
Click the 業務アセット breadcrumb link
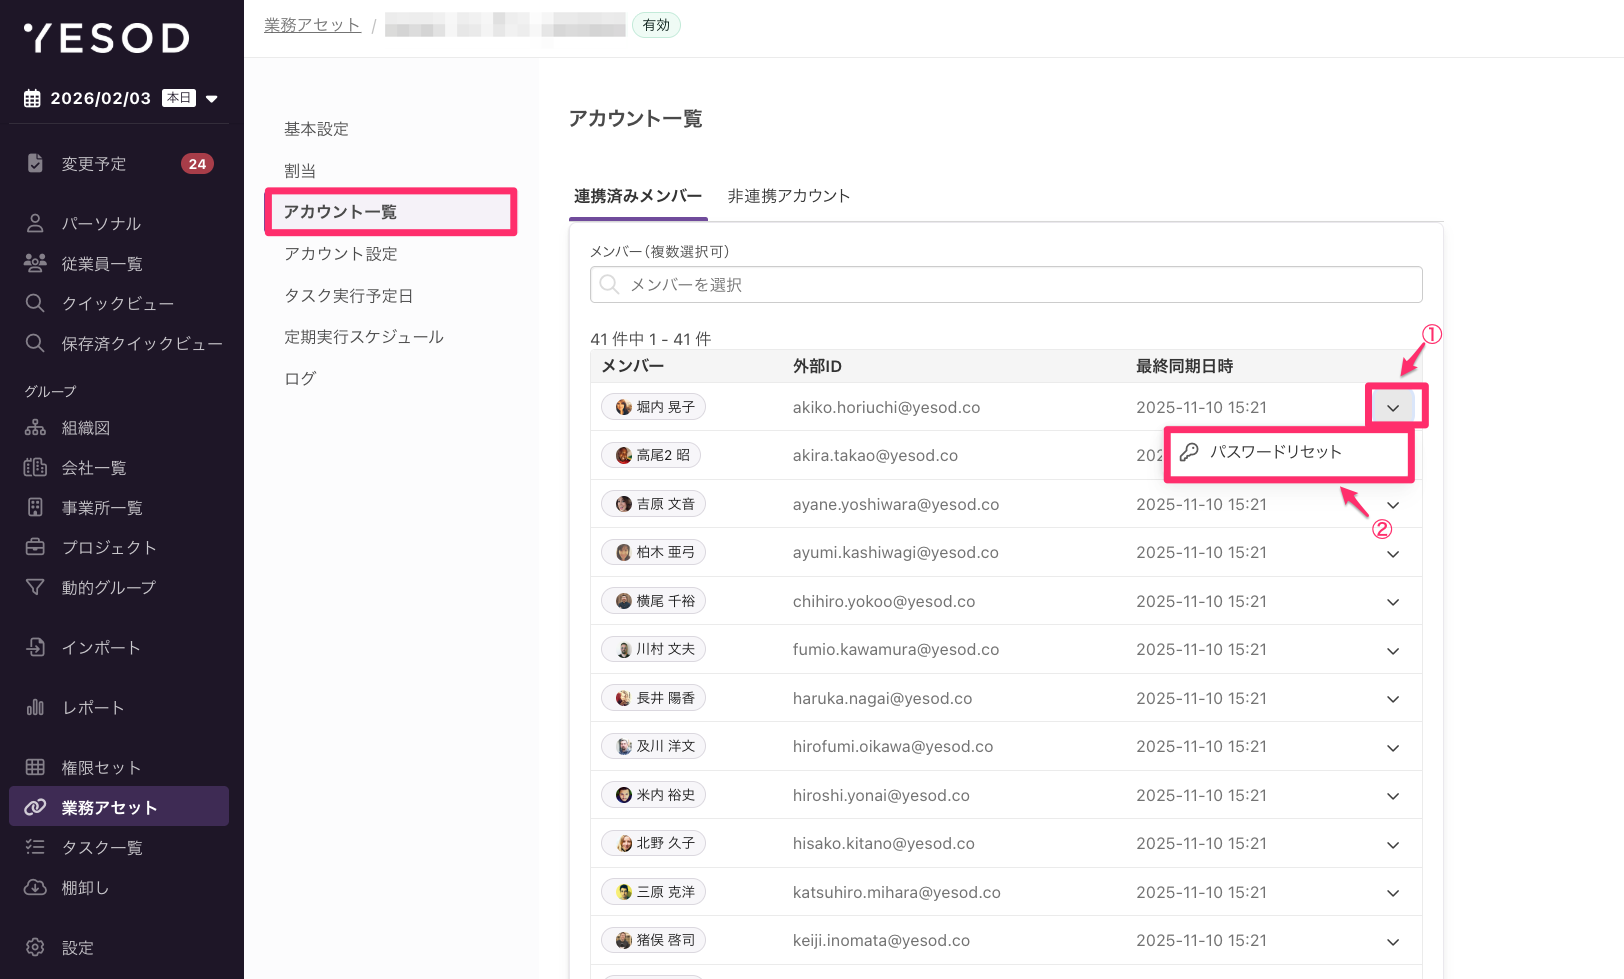pos(312,25)
